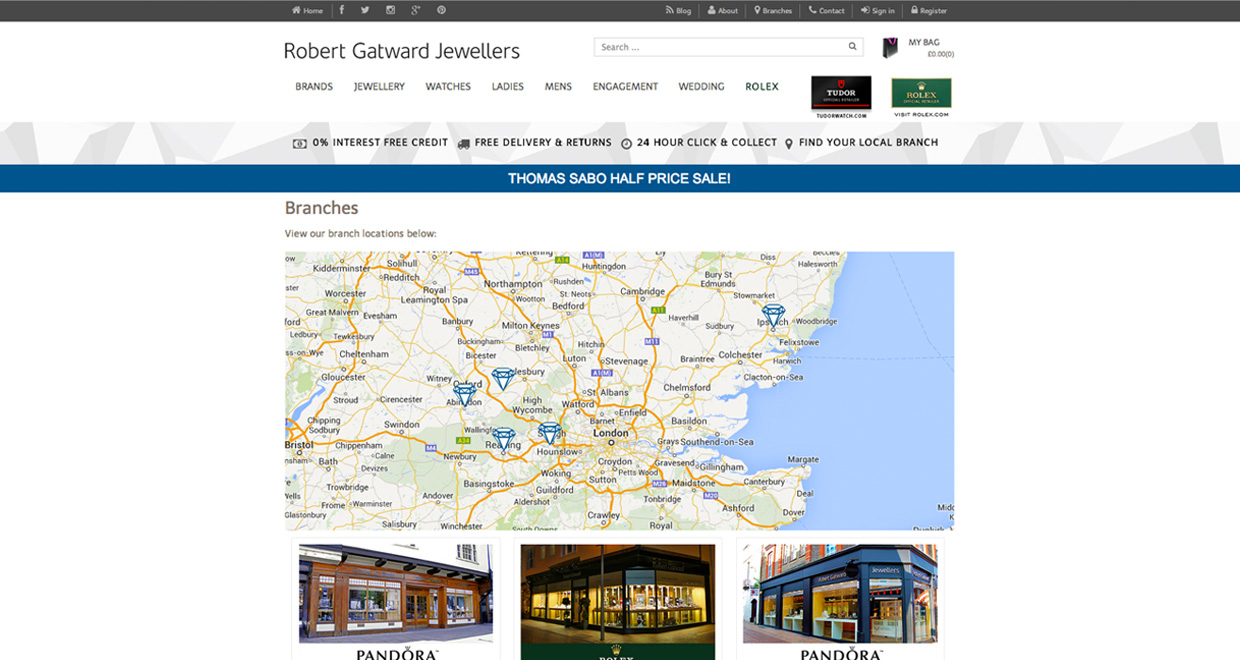The height and width of the screenshot is (660, 1240).
Task: Click Free Delivery & Returns link
Action: click(x=534, y=143)
